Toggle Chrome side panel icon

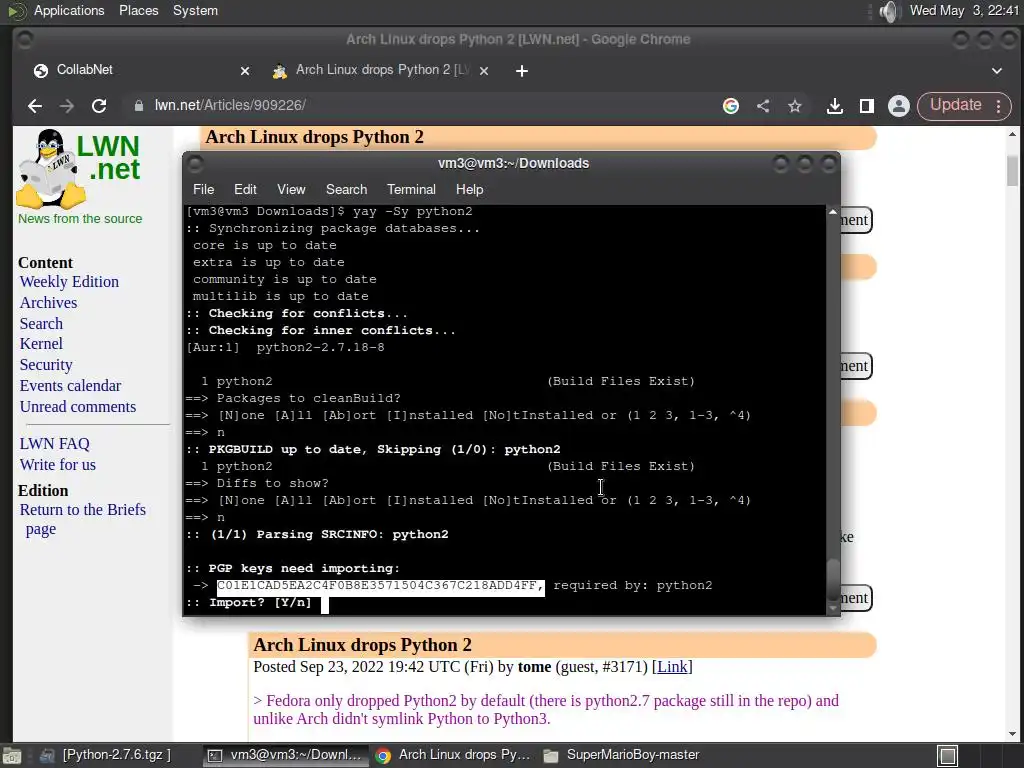click(x=867, y=106)
